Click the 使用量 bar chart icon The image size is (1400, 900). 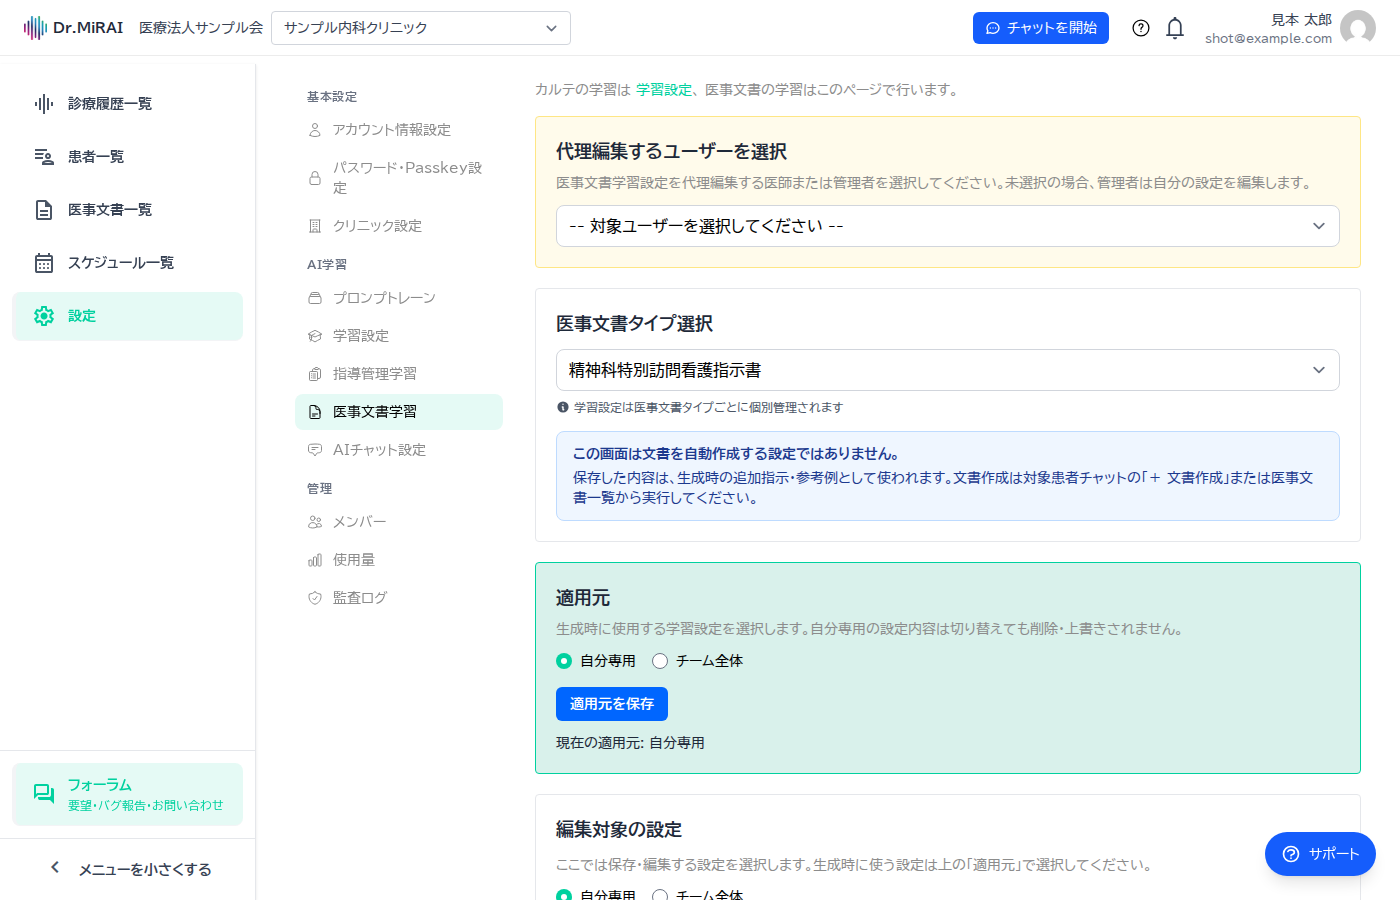click(315, 560)
